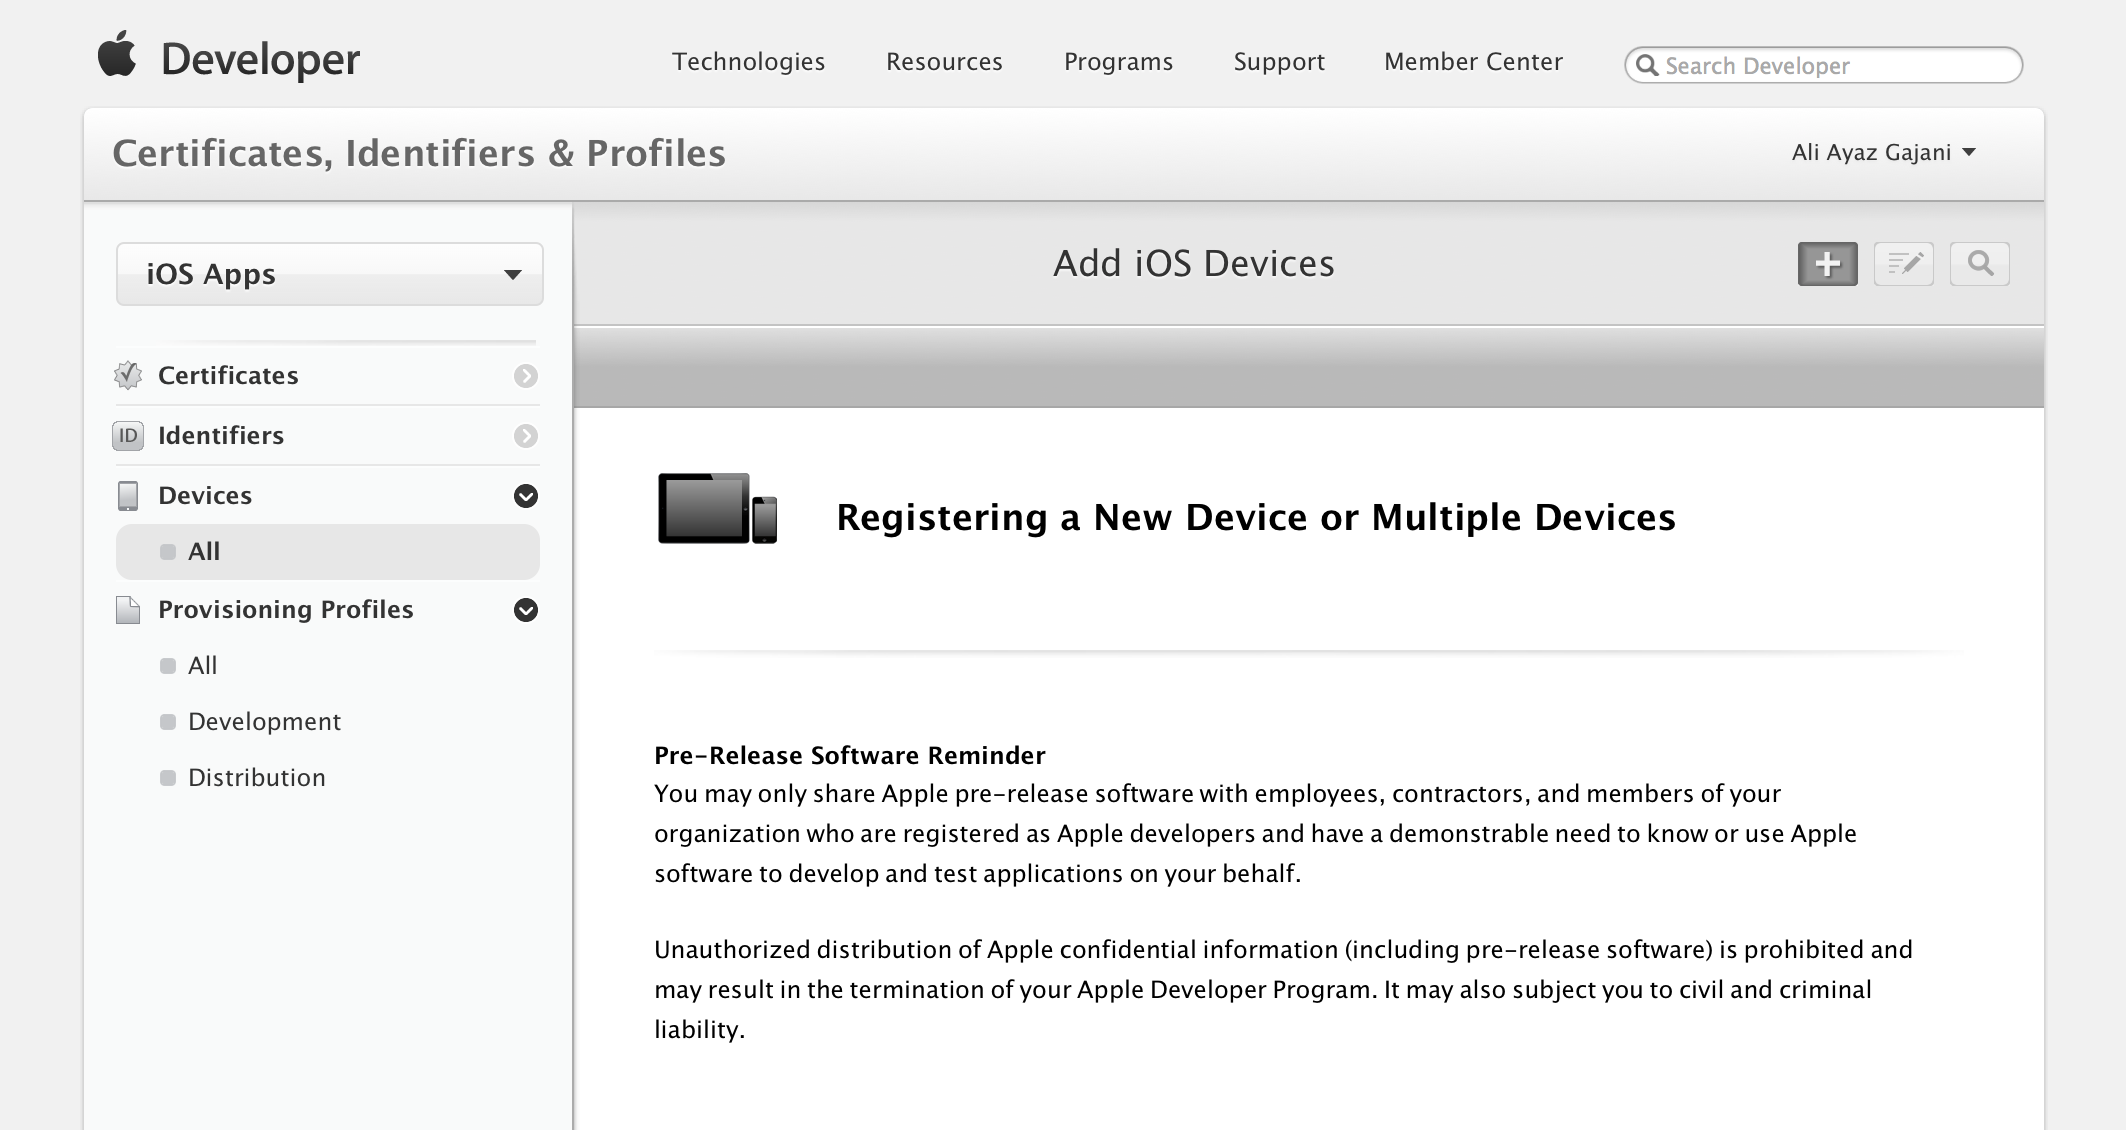Click the edit devices pencil icon

(1903, 264)
